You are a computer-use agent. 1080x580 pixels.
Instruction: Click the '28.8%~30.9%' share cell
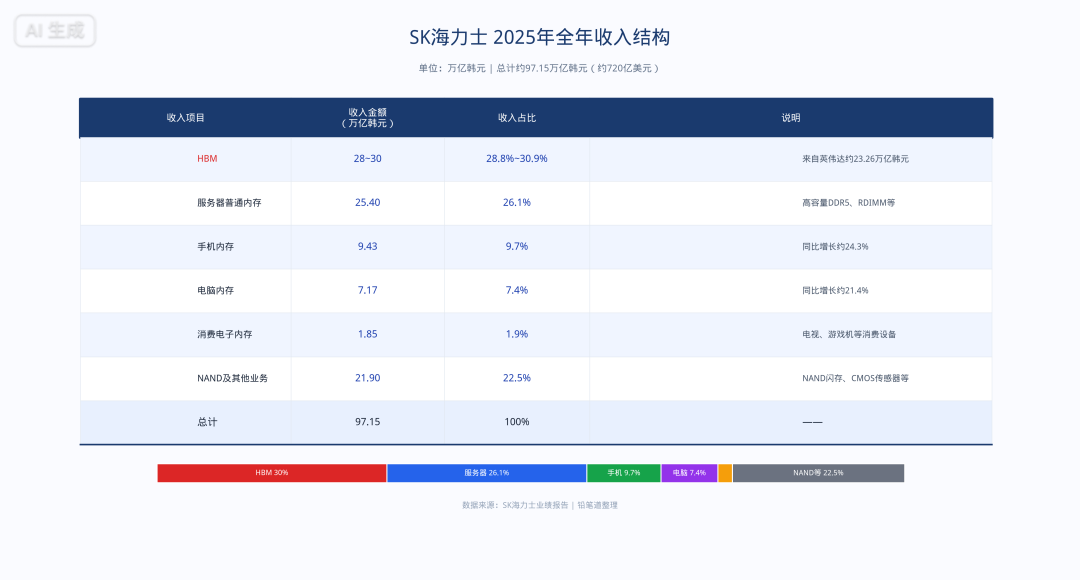(517, 158)
